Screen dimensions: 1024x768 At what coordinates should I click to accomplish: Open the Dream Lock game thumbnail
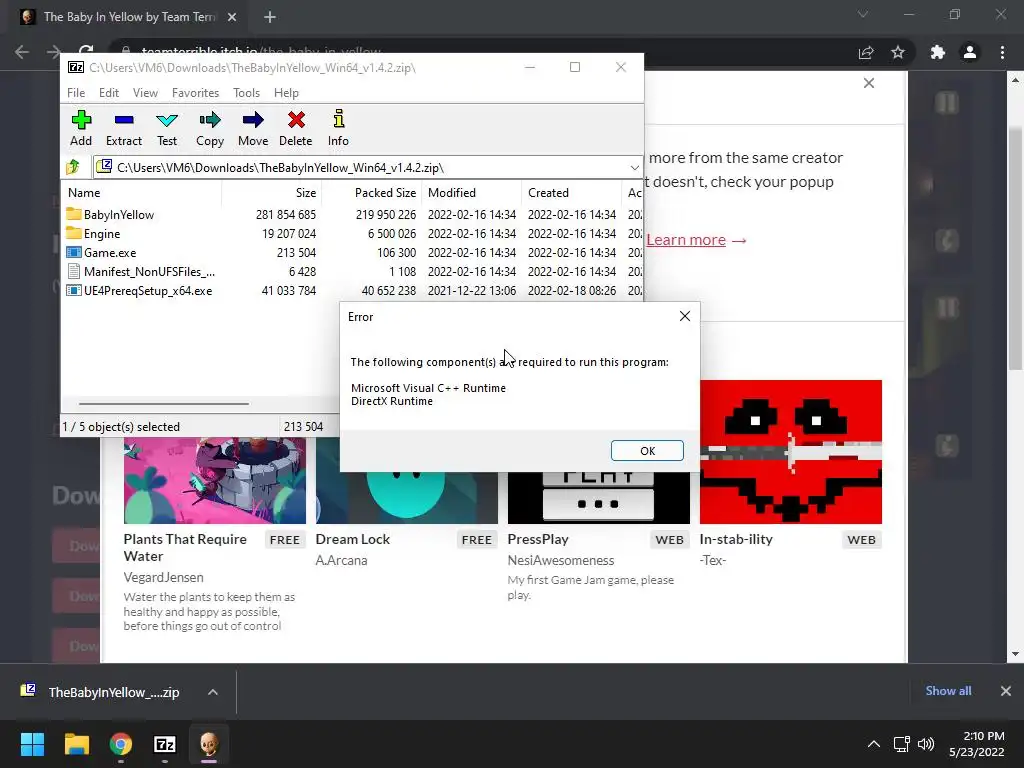(407, 496)
